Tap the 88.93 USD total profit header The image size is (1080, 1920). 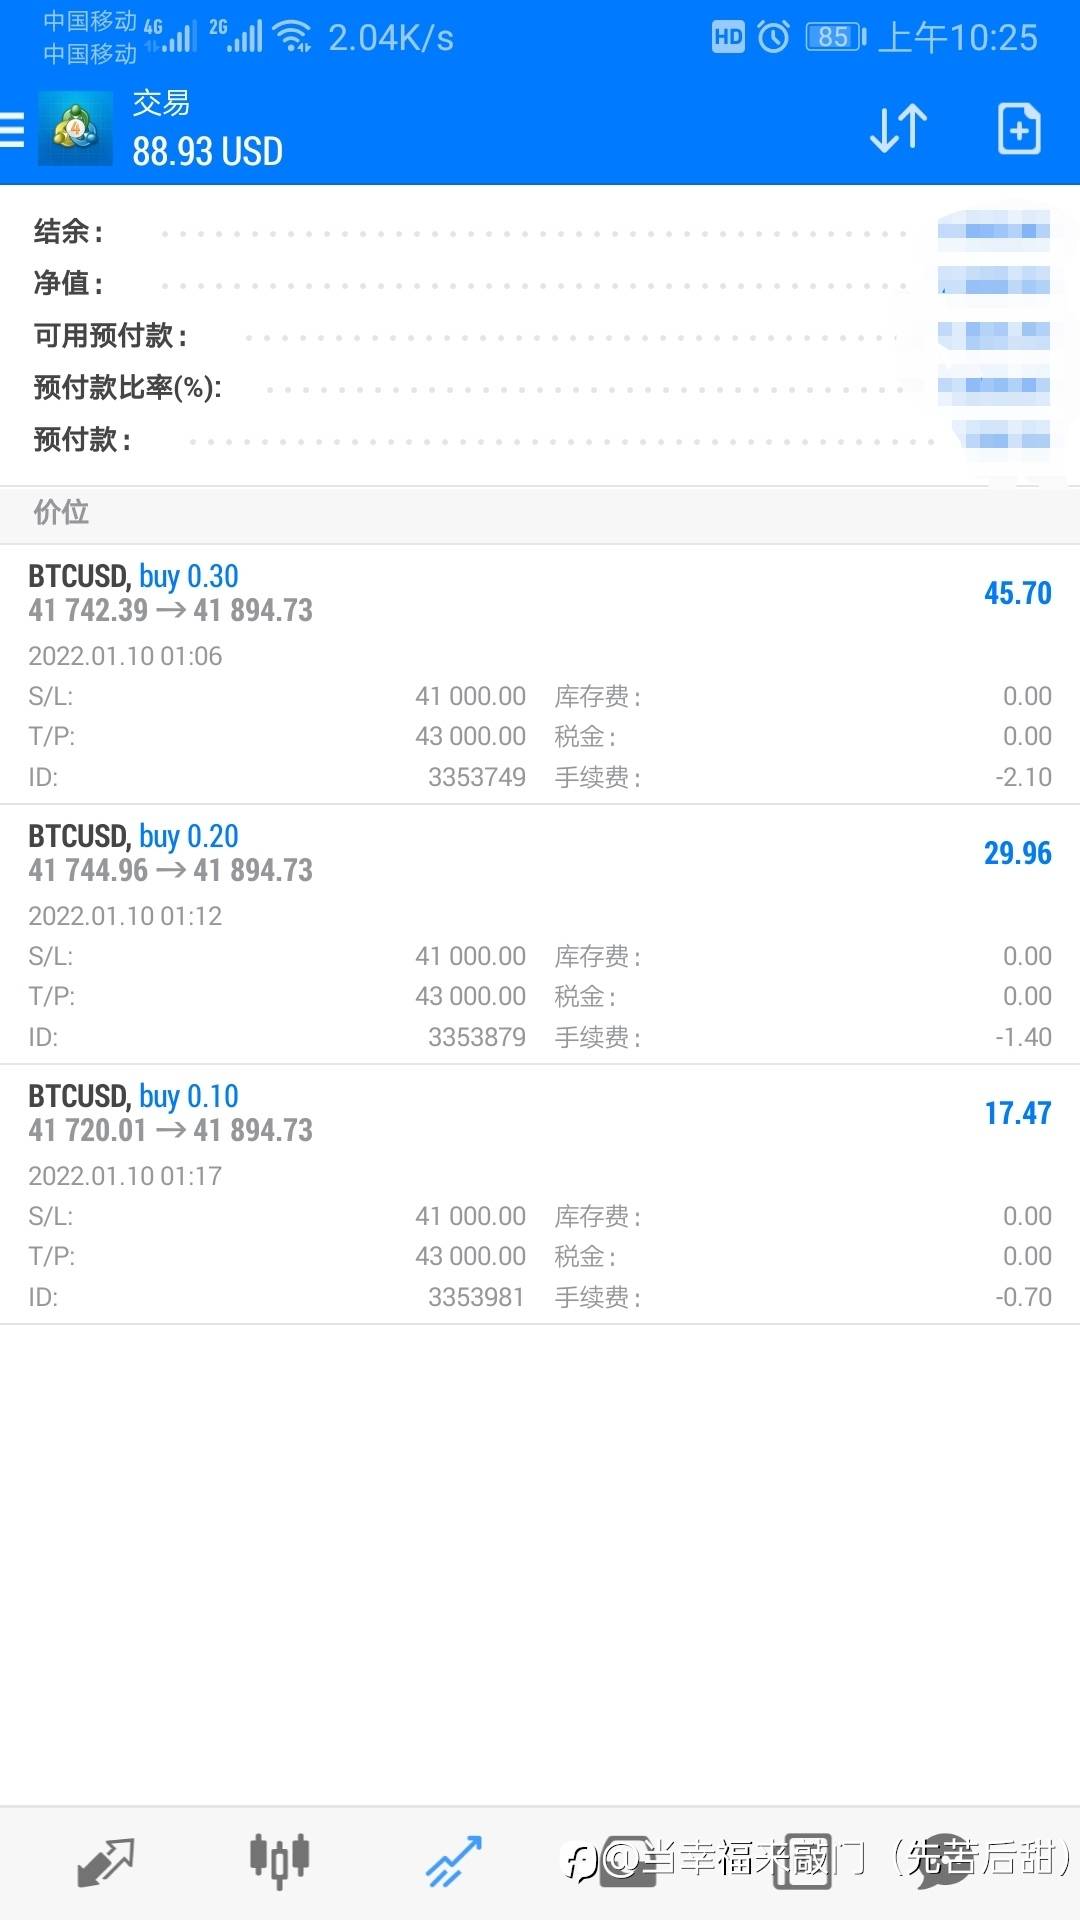coord(208,152)
